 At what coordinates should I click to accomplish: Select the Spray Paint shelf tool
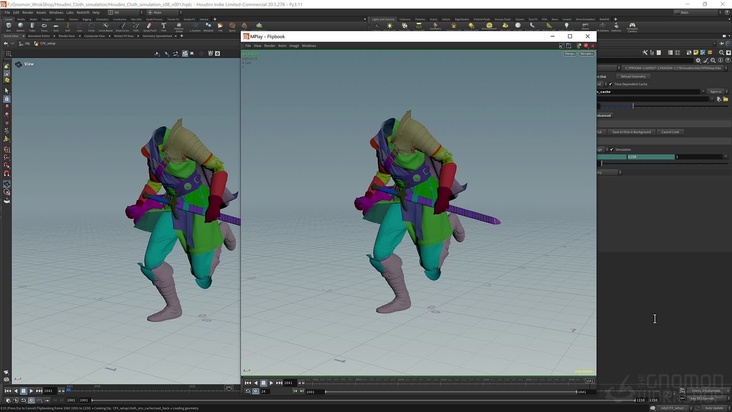pos(150,27)
